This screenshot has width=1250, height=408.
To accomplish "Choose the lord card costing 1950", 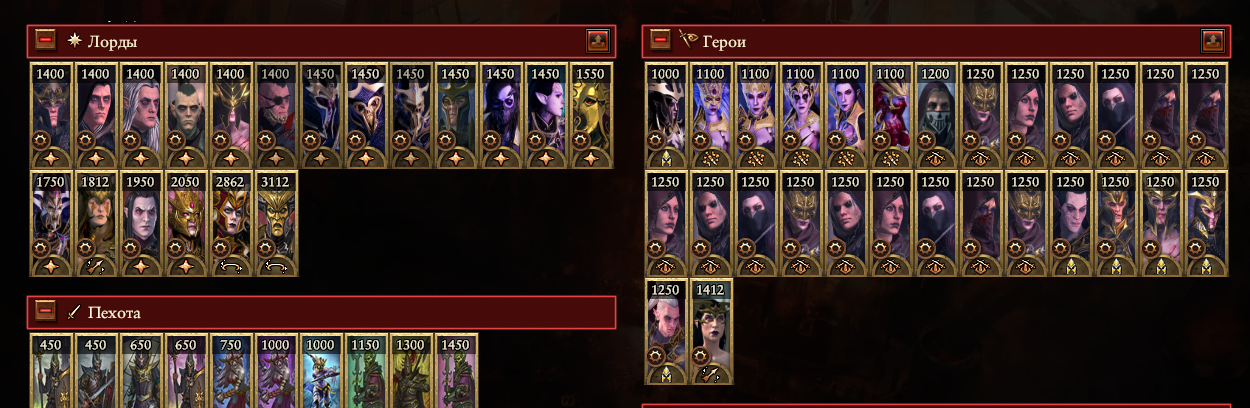I will [x=142, y=222].
